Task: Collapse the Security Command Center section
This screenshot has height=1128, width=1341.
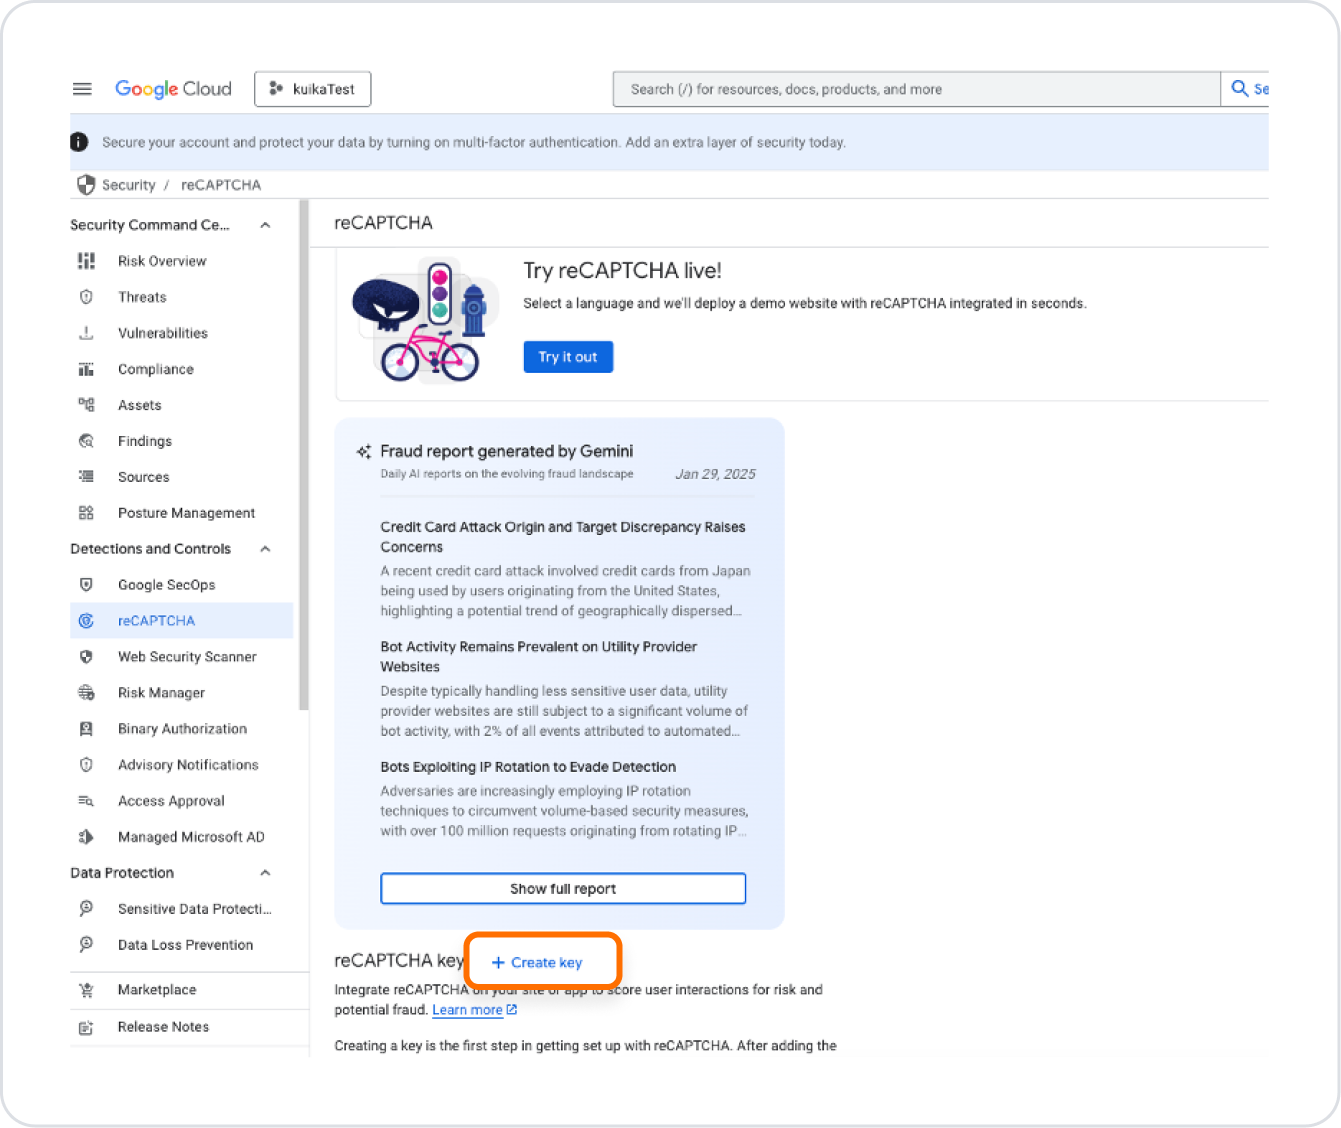Action: [x=265, y=225]
